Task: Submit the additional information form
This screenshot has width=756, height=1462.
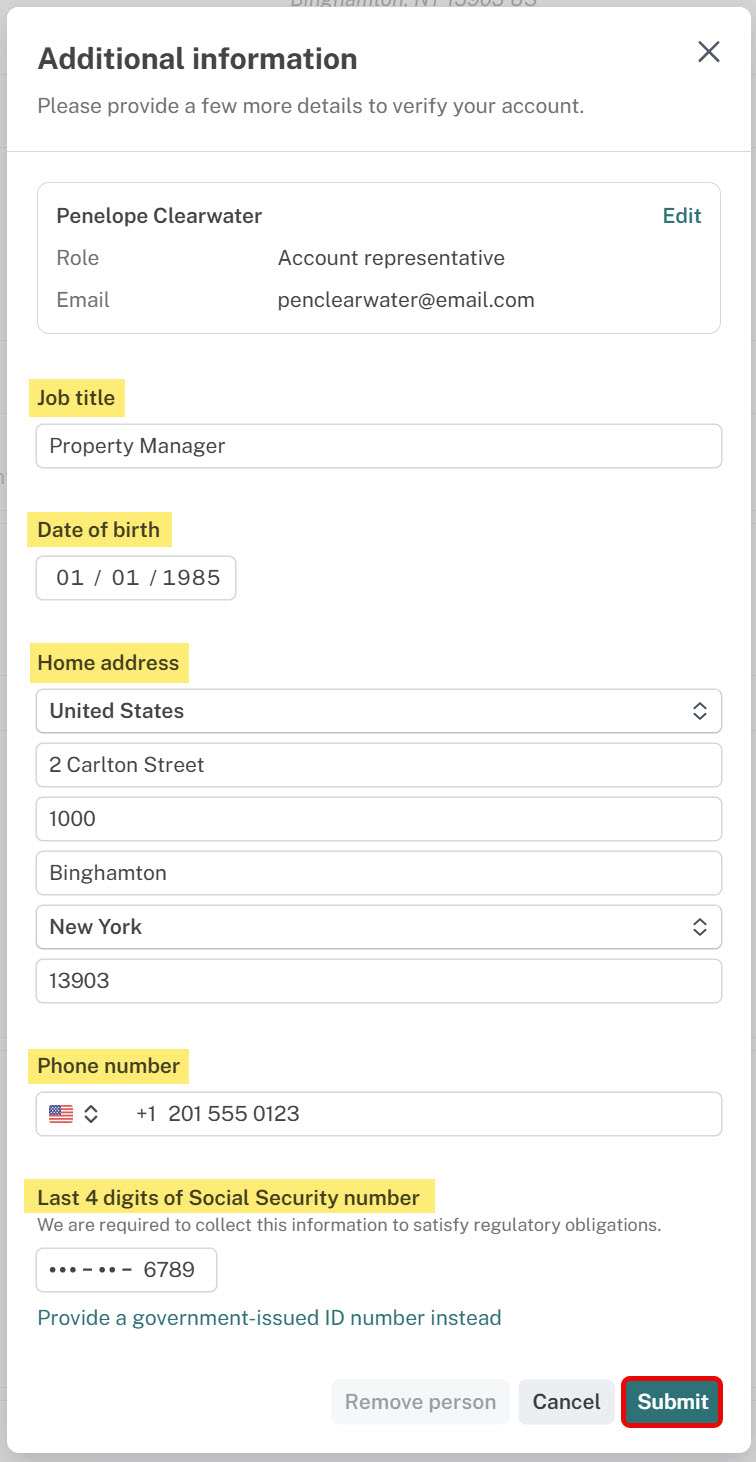Action: (x=672, y=1402)
